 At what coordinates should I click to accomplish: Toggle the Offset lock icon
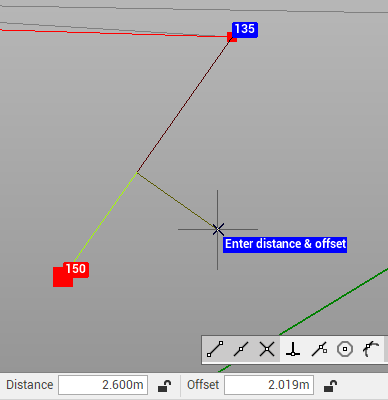330,386
